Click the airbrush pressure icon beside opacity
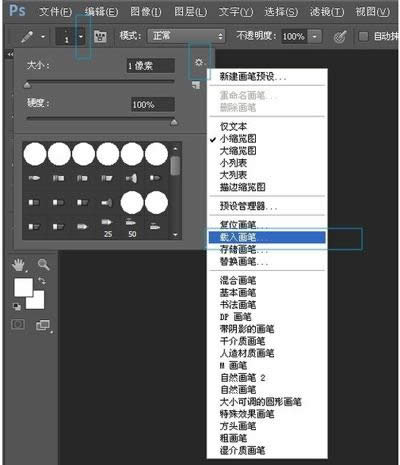Image resolution: width=400 pixels, height=465 pixels. [x=340, y=36]
